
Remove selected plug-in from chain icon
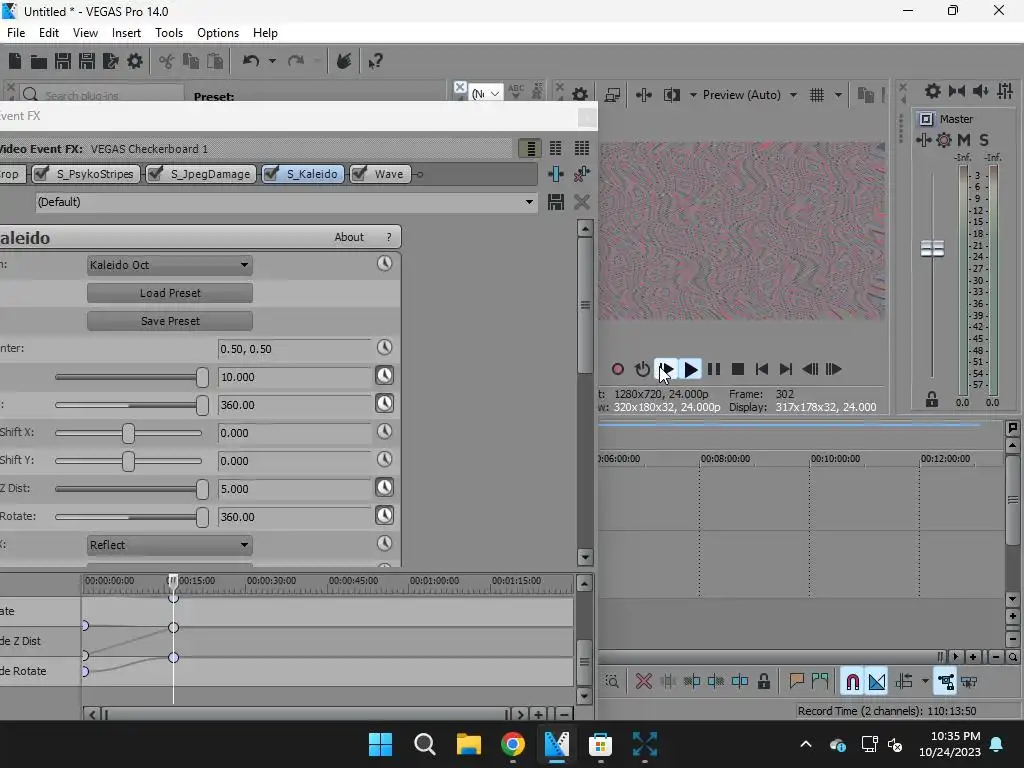[x=581, y=174]
